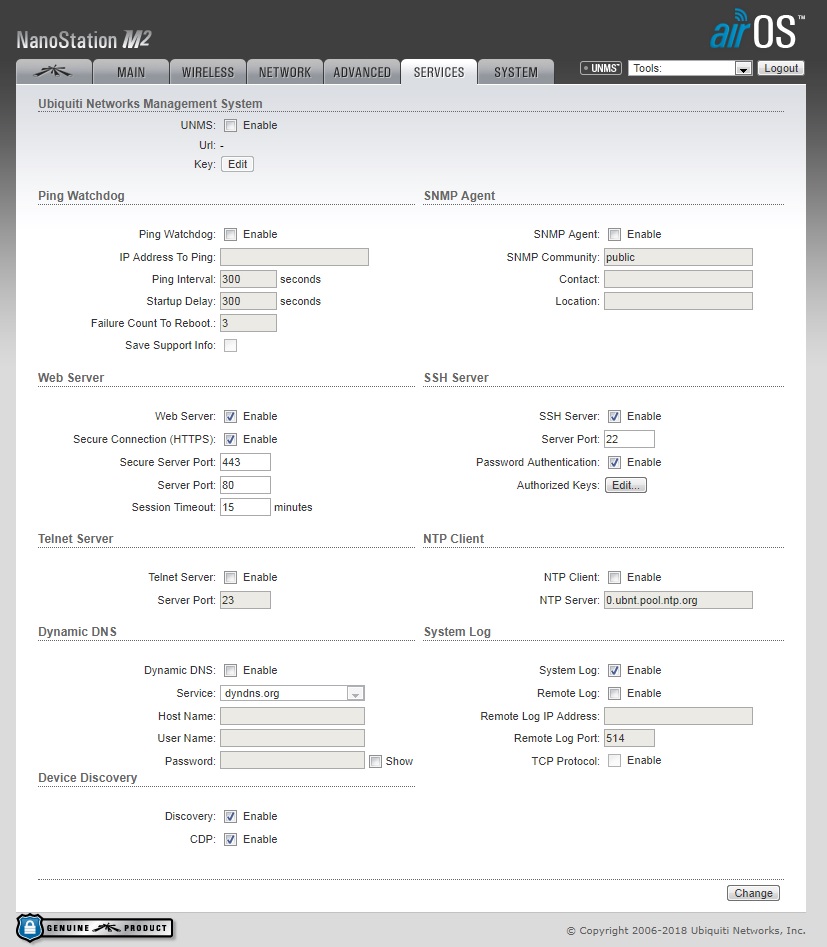The image size is (827, 947).
Task: Uncheck the Discovery Enable checkbox
Action: [230, 817]
